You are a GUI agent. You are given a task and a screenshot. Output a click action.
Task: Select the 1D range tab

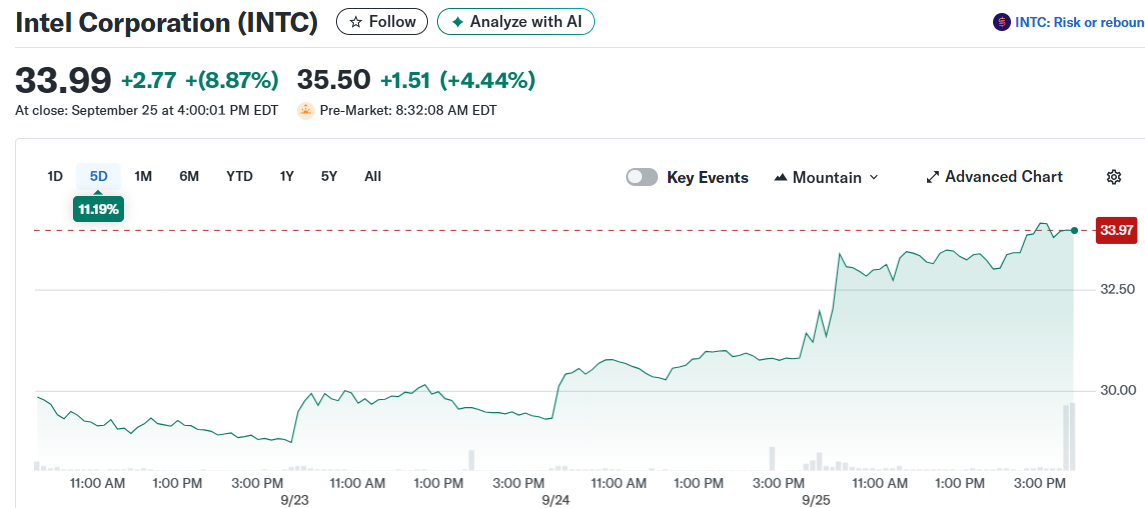pos(55,177)
